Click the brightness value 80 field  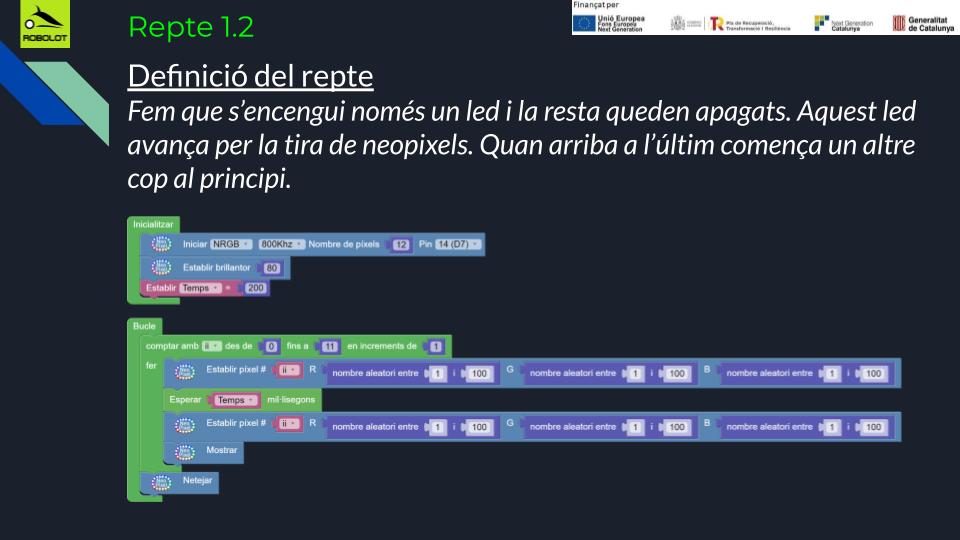272,268
